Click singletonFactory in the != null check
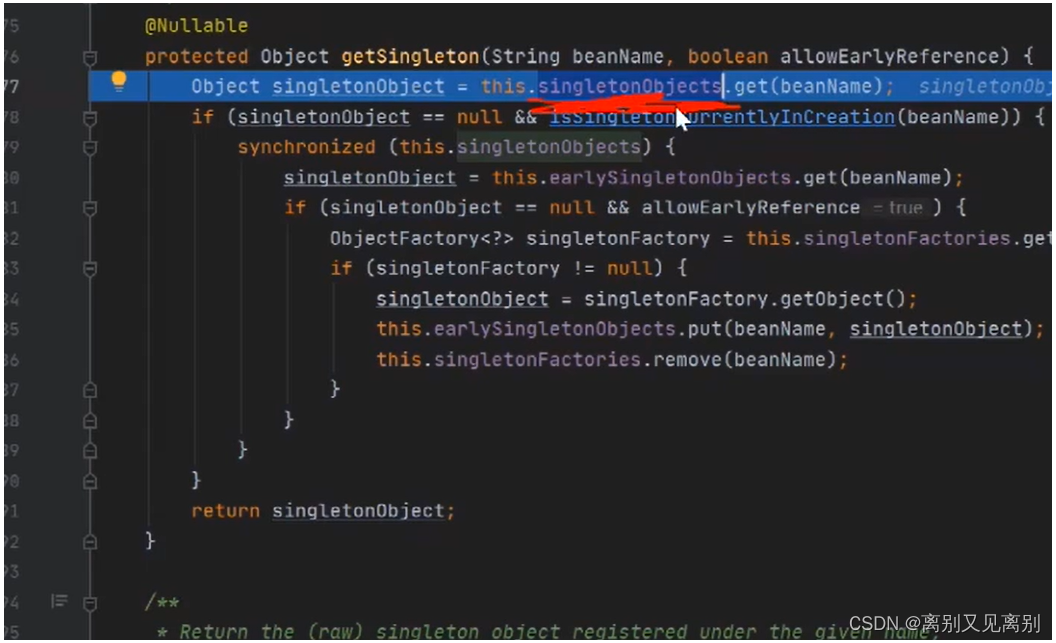The image size is (1056, 643). (x=467, y=268)
